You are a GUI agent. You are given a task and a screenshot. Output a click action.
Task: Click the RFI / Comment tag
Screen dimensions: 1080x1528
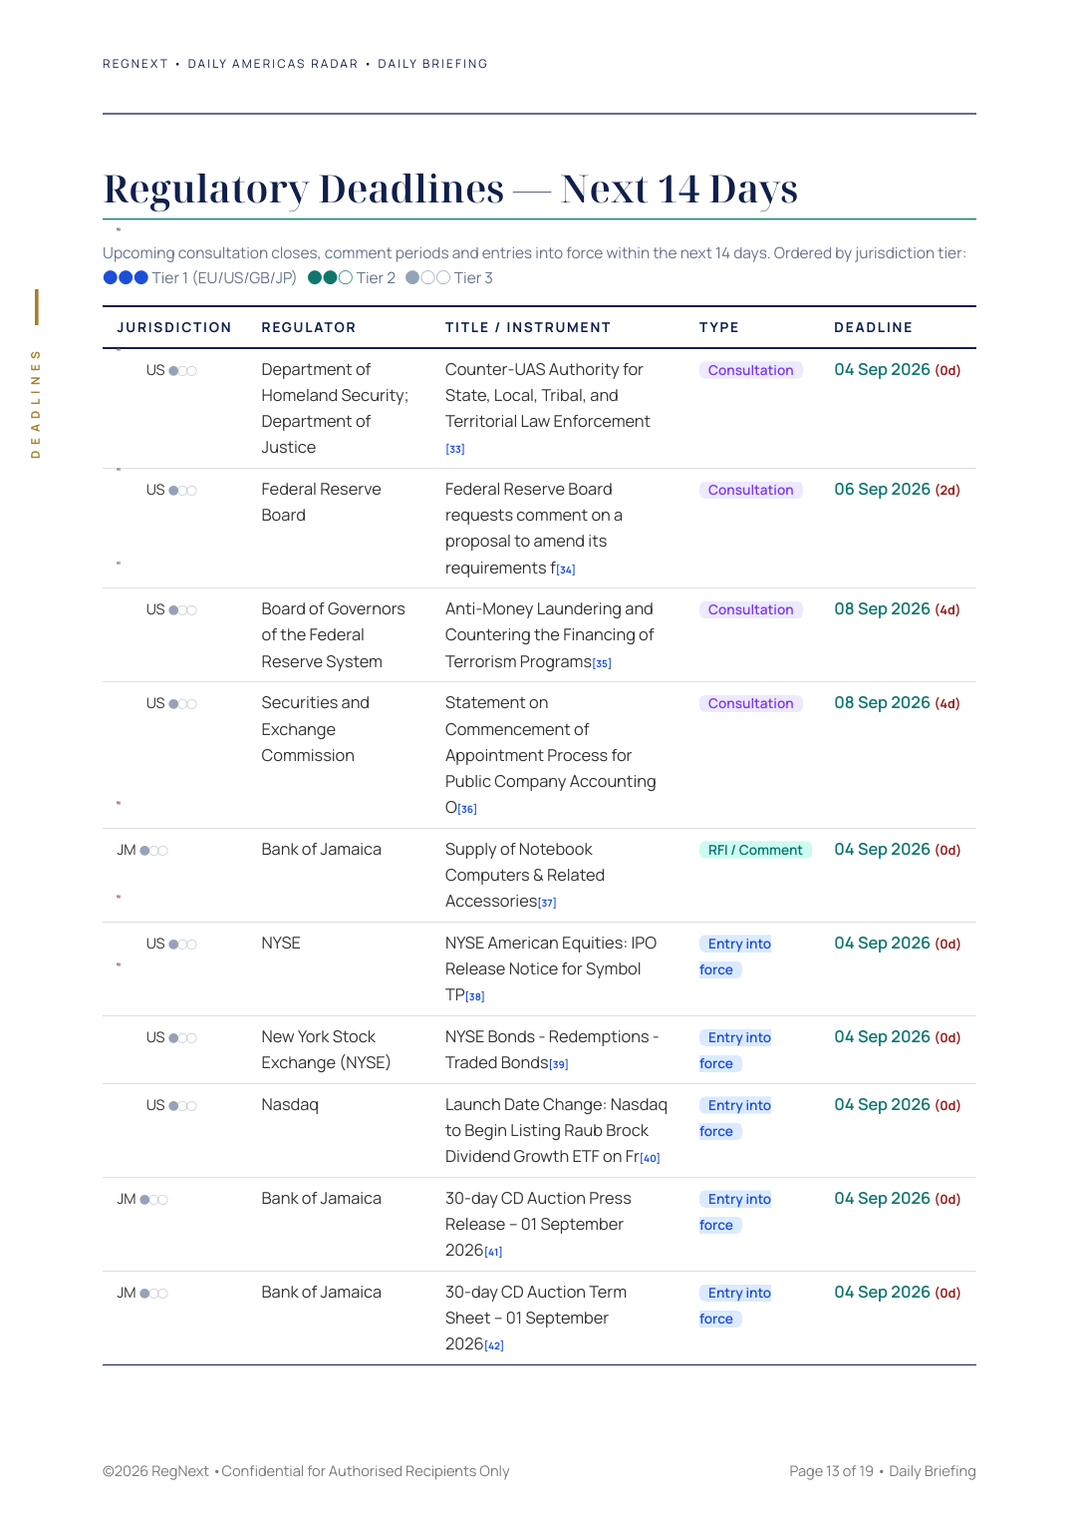(x=755, y=850)
